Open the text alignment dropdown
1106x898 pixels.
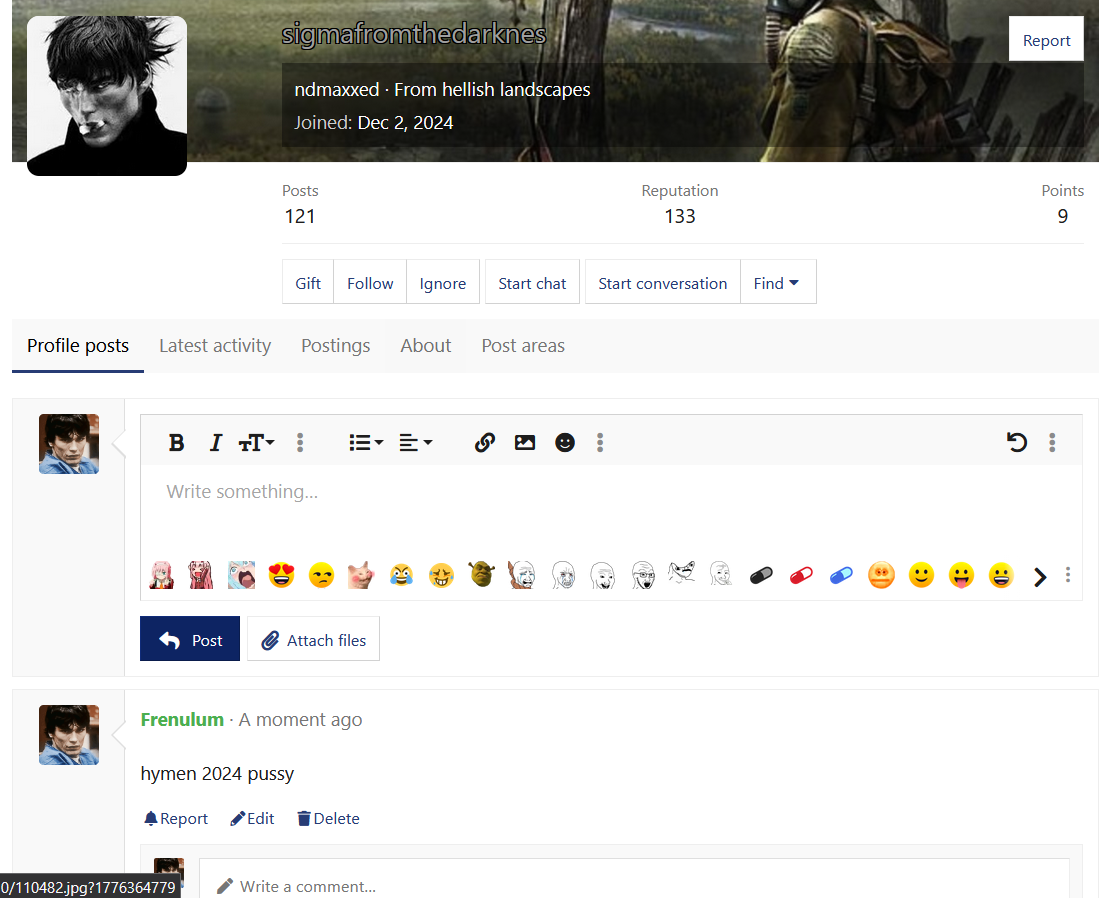[416, 442]
